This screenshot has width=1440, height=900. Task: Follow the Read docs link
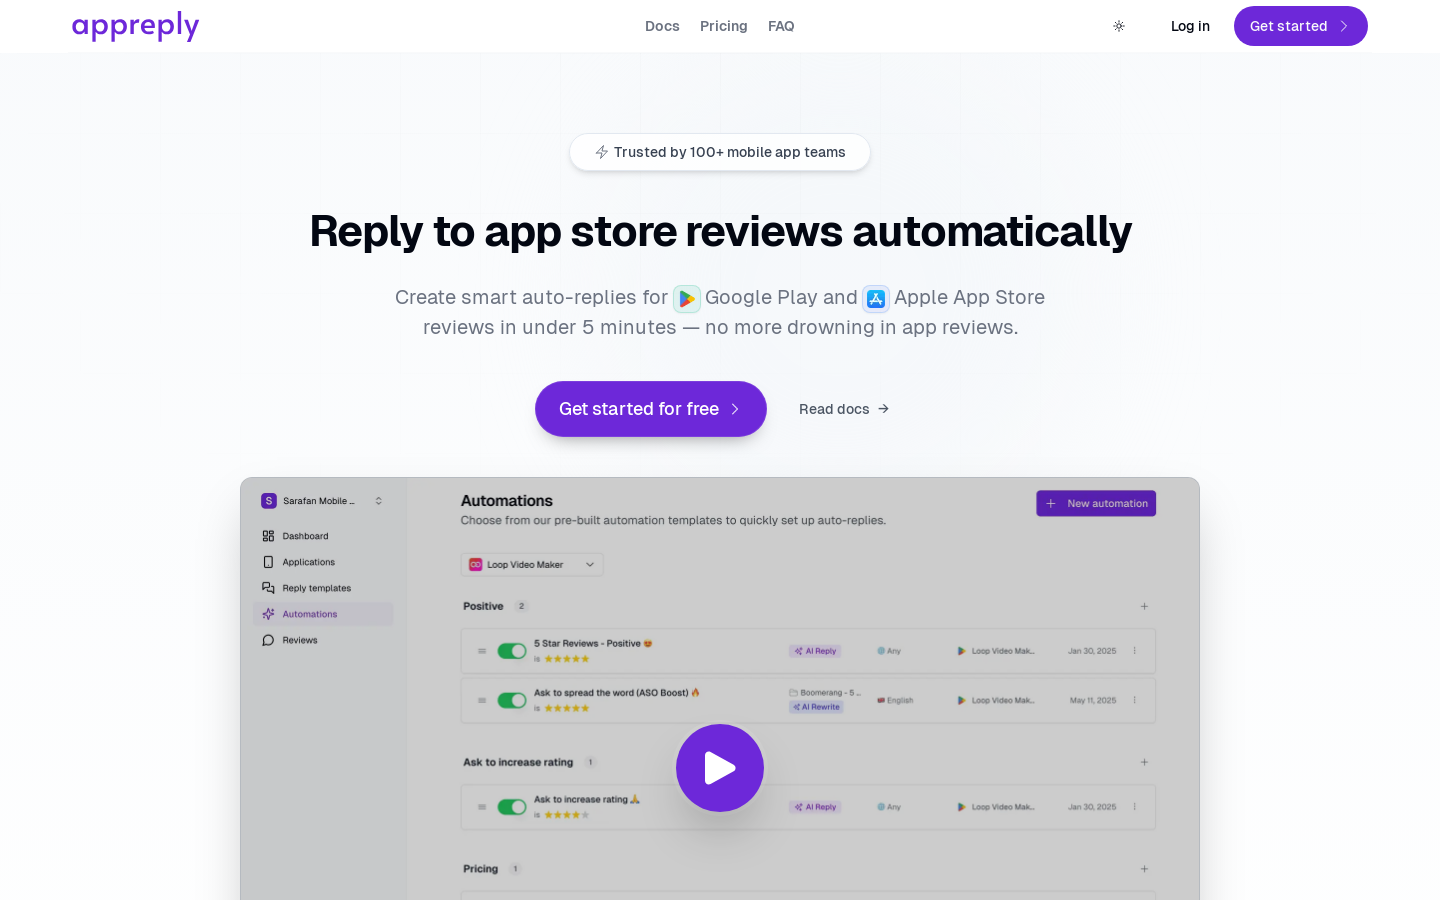[844, 409]
